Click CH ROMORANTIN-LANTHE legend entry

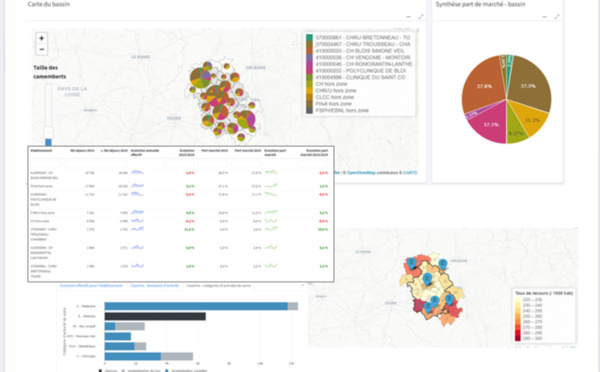pyautogui.click(x=364, y=64)
